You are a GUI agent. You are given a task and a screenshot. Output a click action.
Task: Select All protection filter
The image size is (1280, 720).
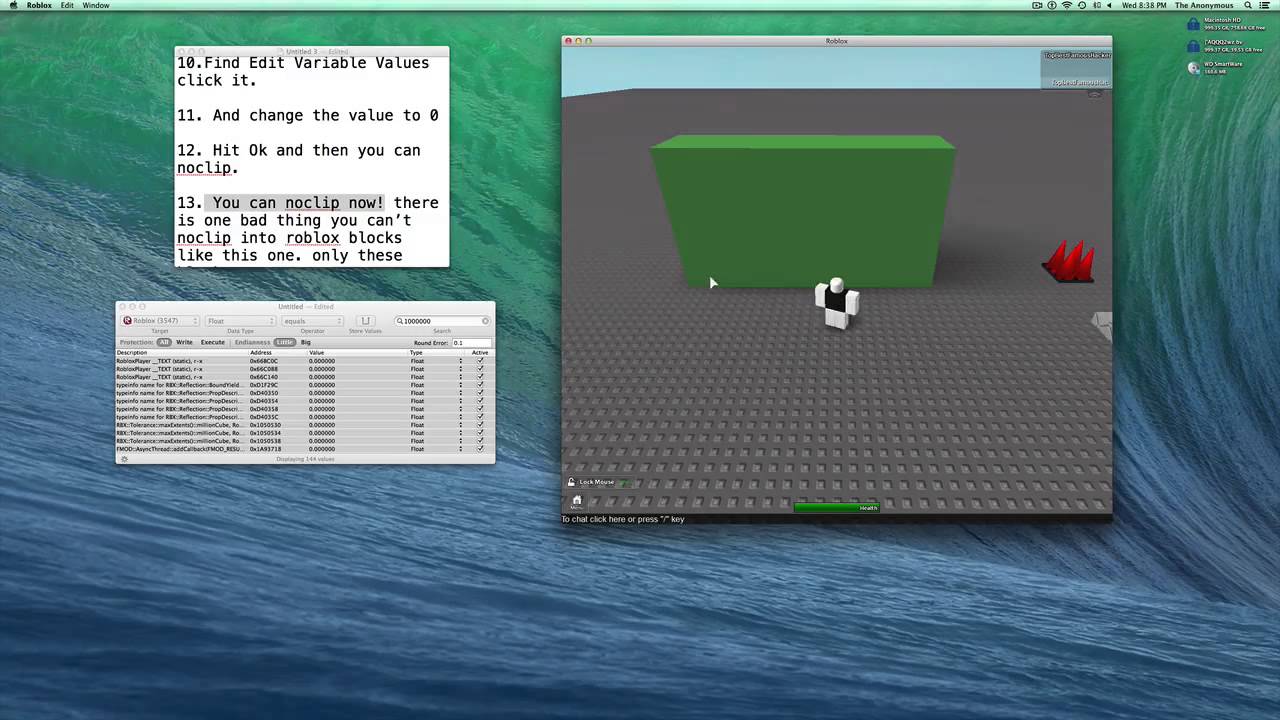pyautogui.click(x=164, y=342)
